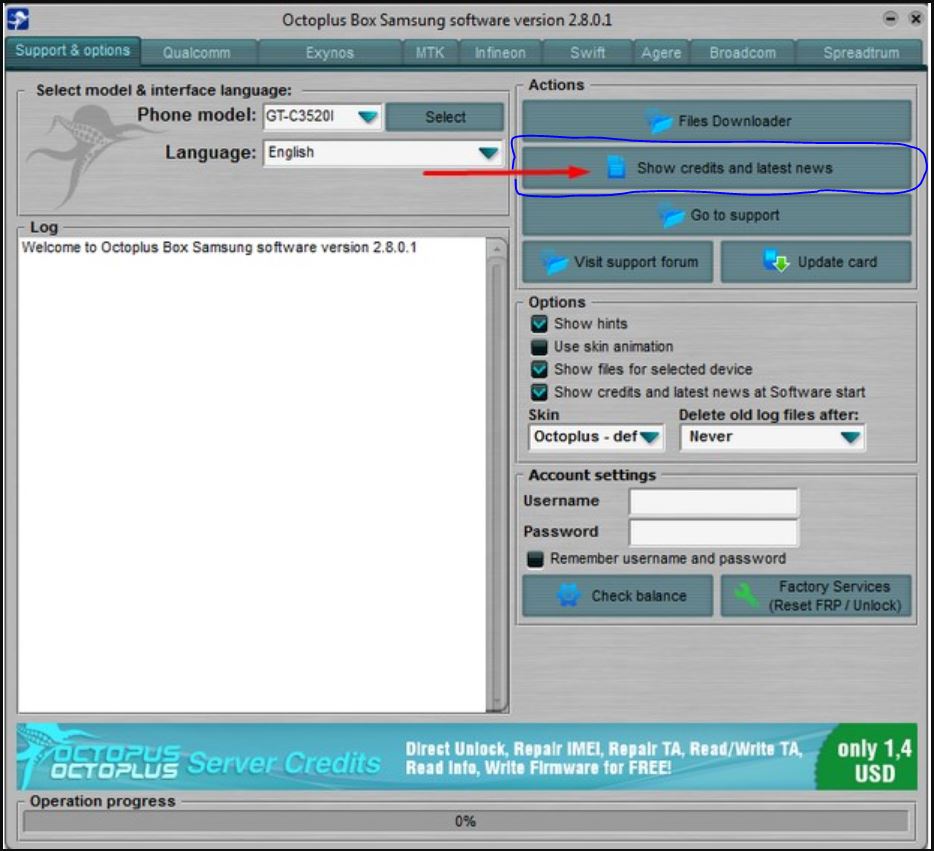Toggle the Show hints checkbox
The width and height of the screenshot is (934, 851).
539,323
